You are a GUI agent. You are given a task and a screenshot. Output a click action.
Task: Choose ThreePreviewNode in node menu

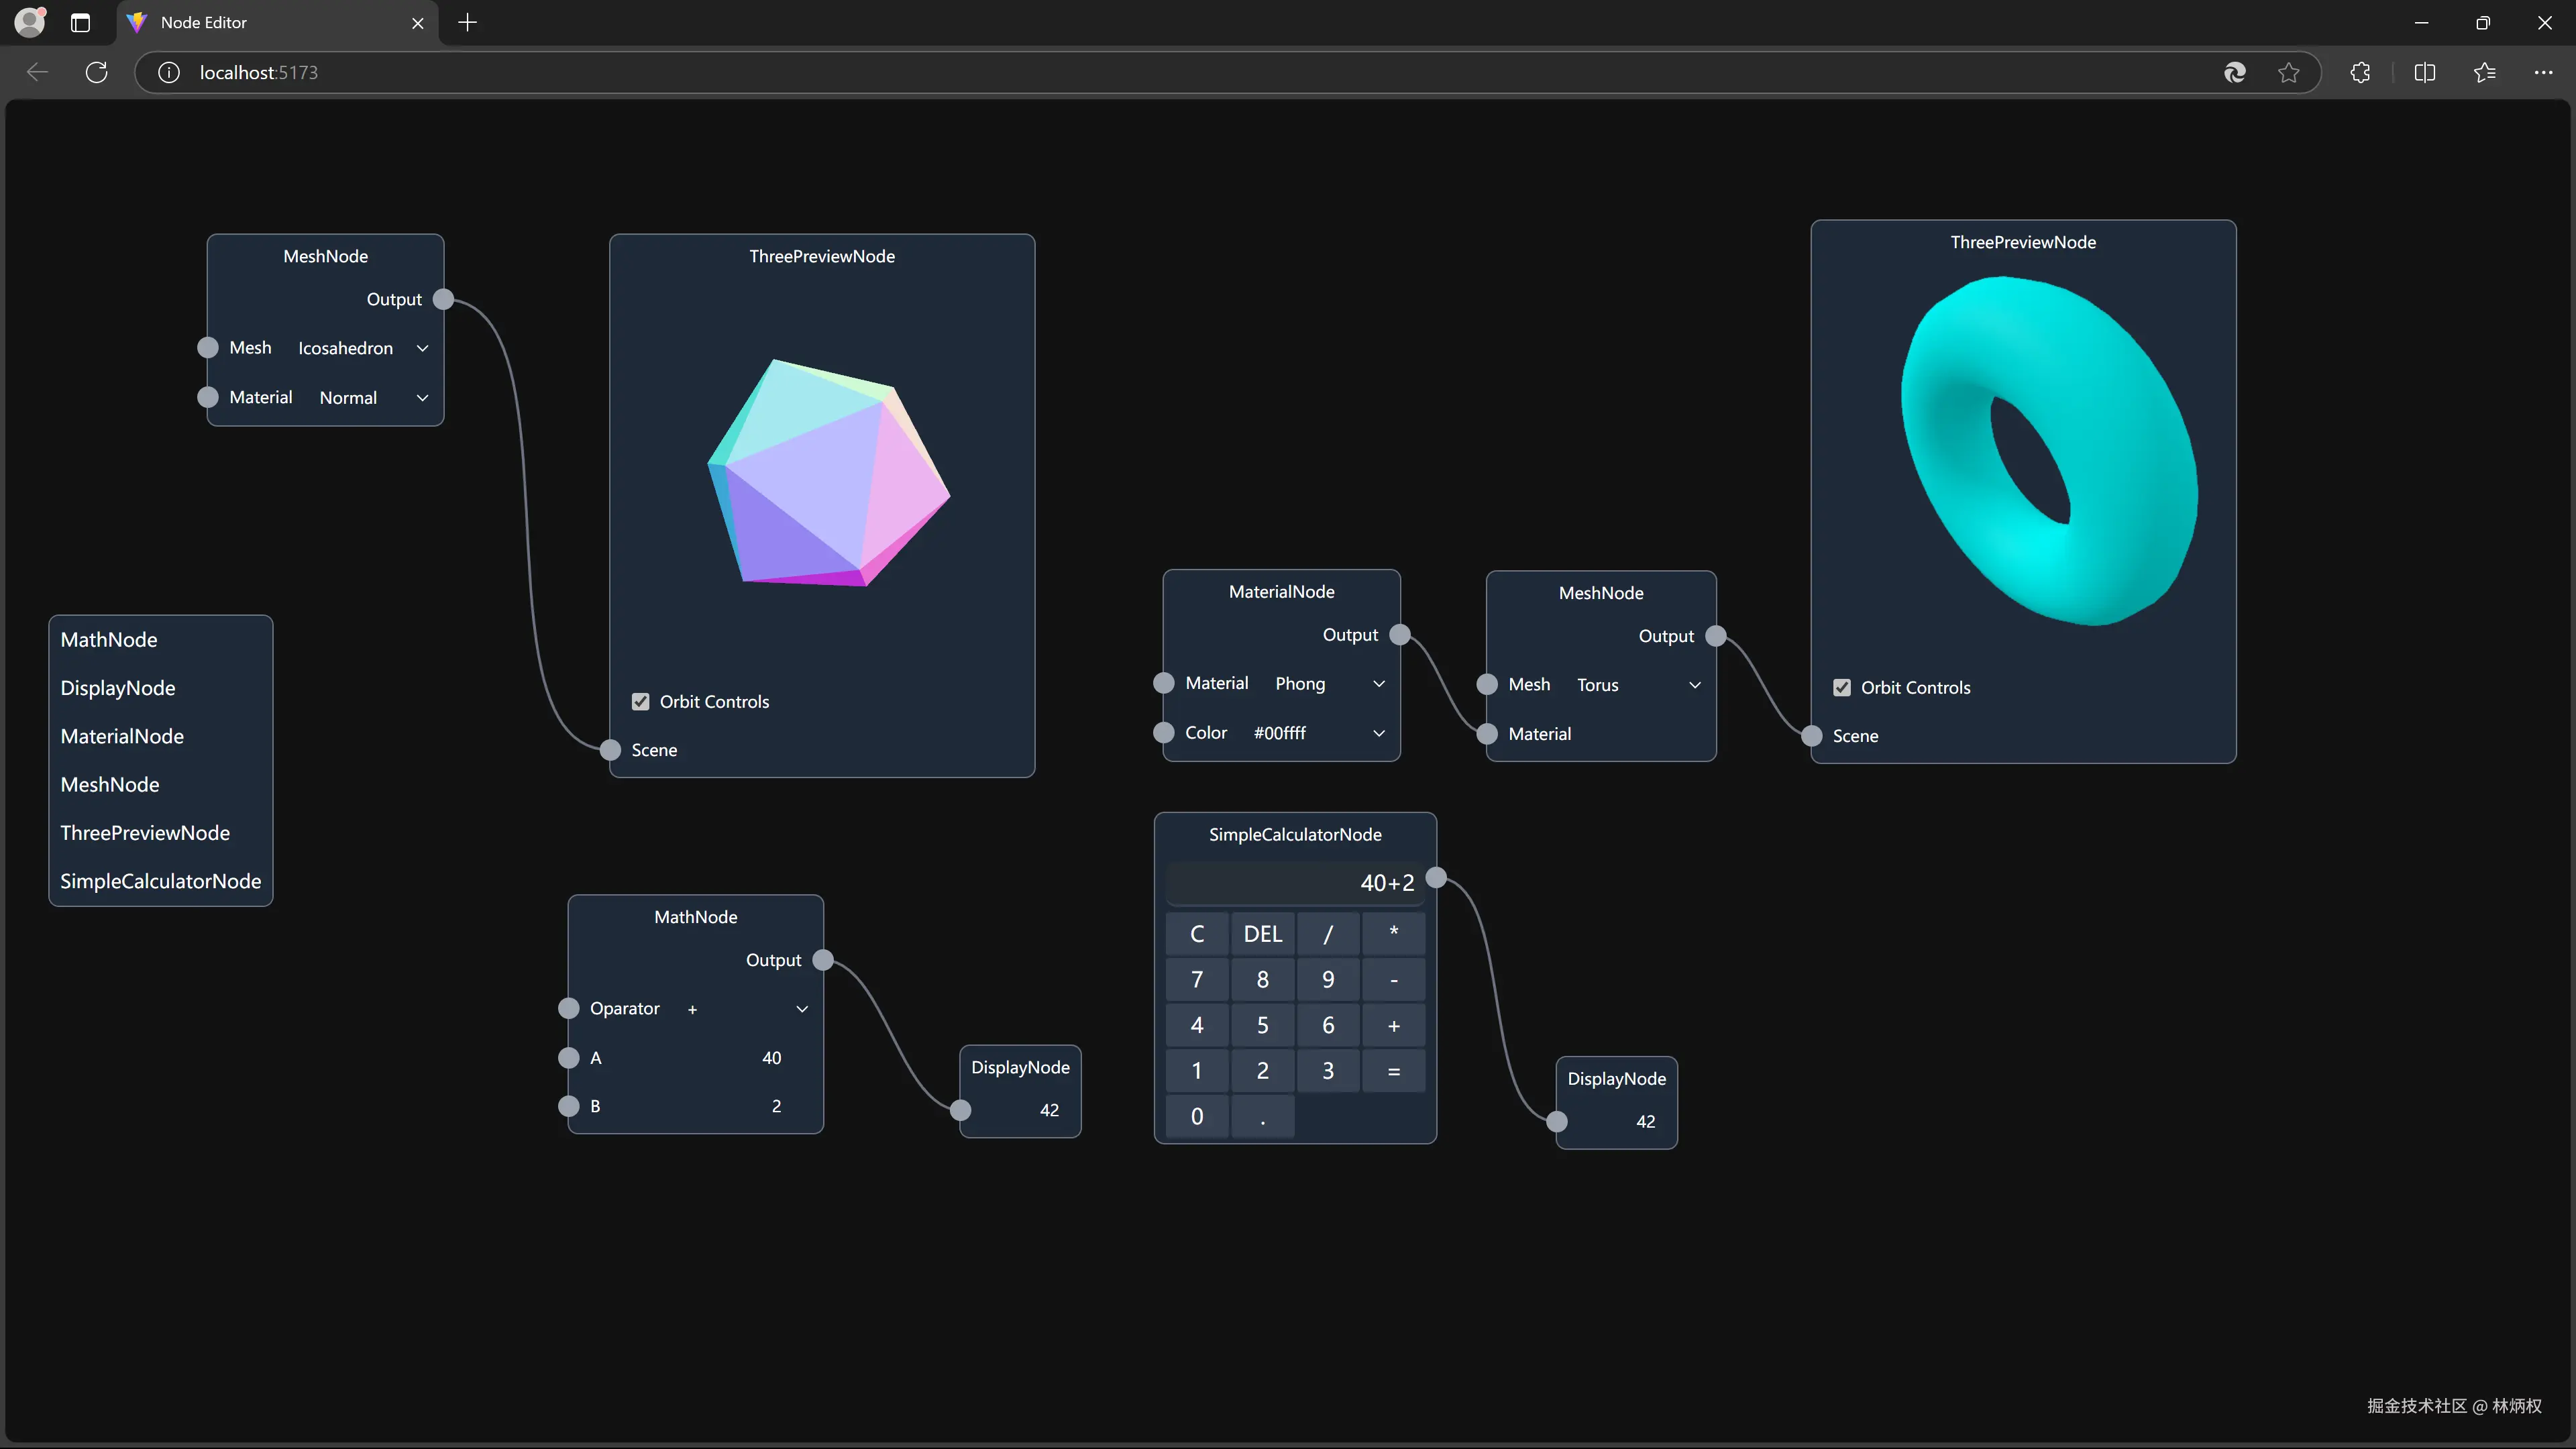point(145,833)
